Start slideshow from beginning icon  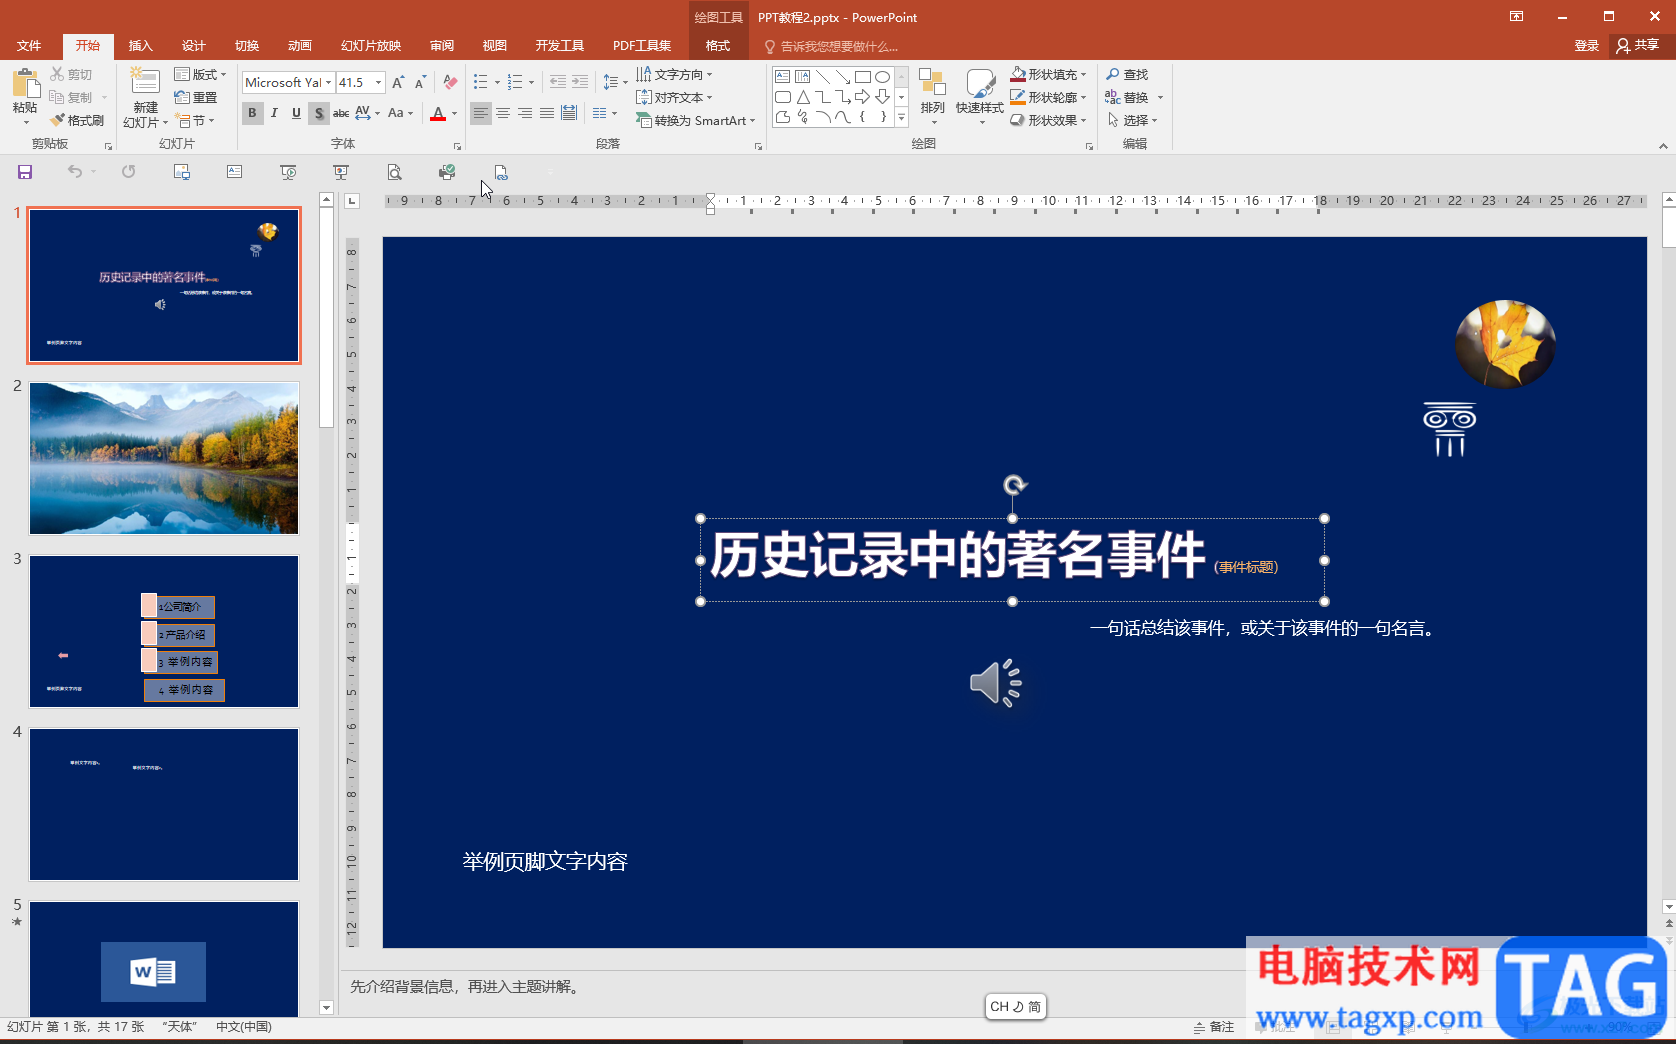pyautogui.click(x=288, y=172)
